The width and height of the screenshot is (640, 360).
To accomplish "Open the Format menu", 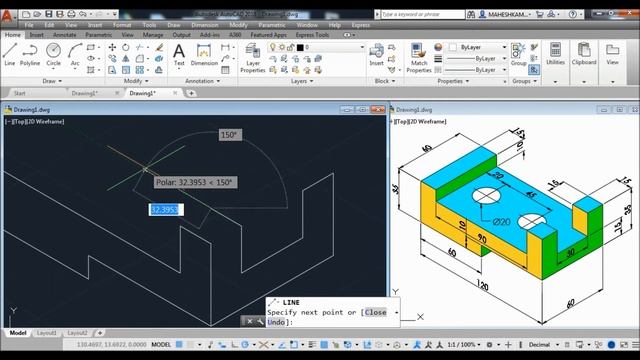I will click(x=122, y=25).
